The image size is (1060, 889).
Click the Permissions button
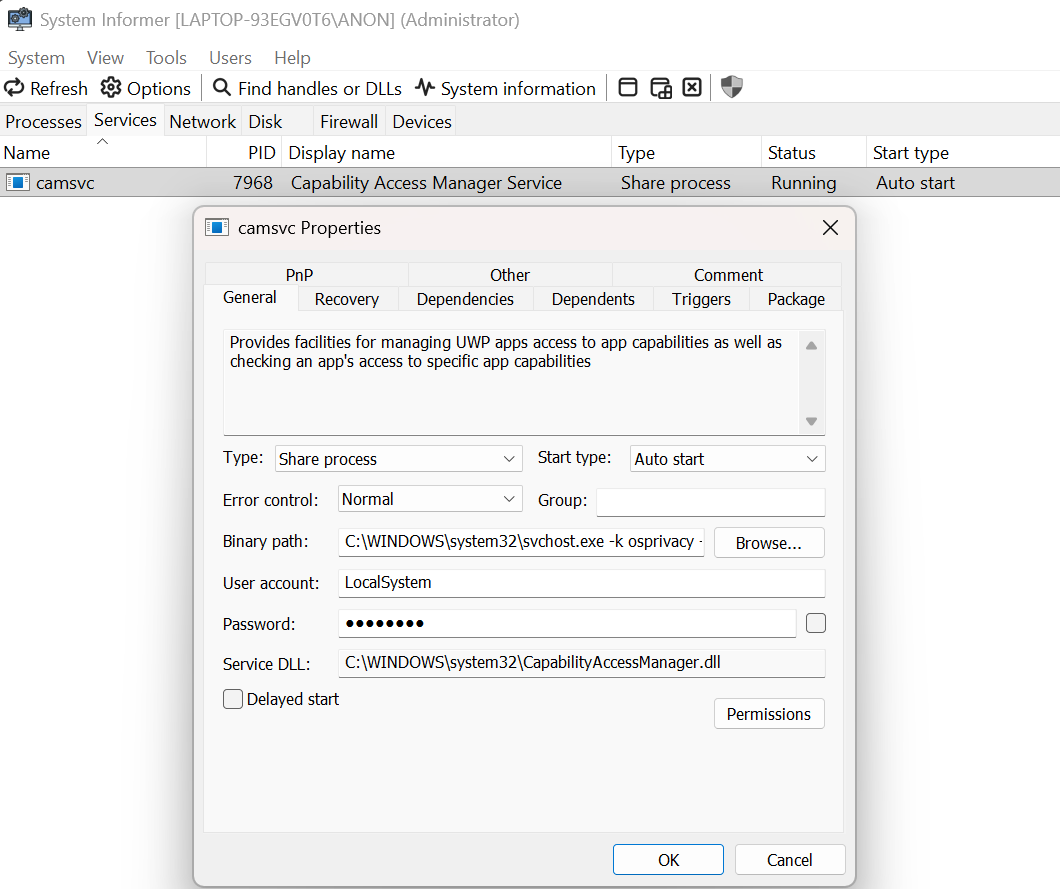tap(768, 714)
